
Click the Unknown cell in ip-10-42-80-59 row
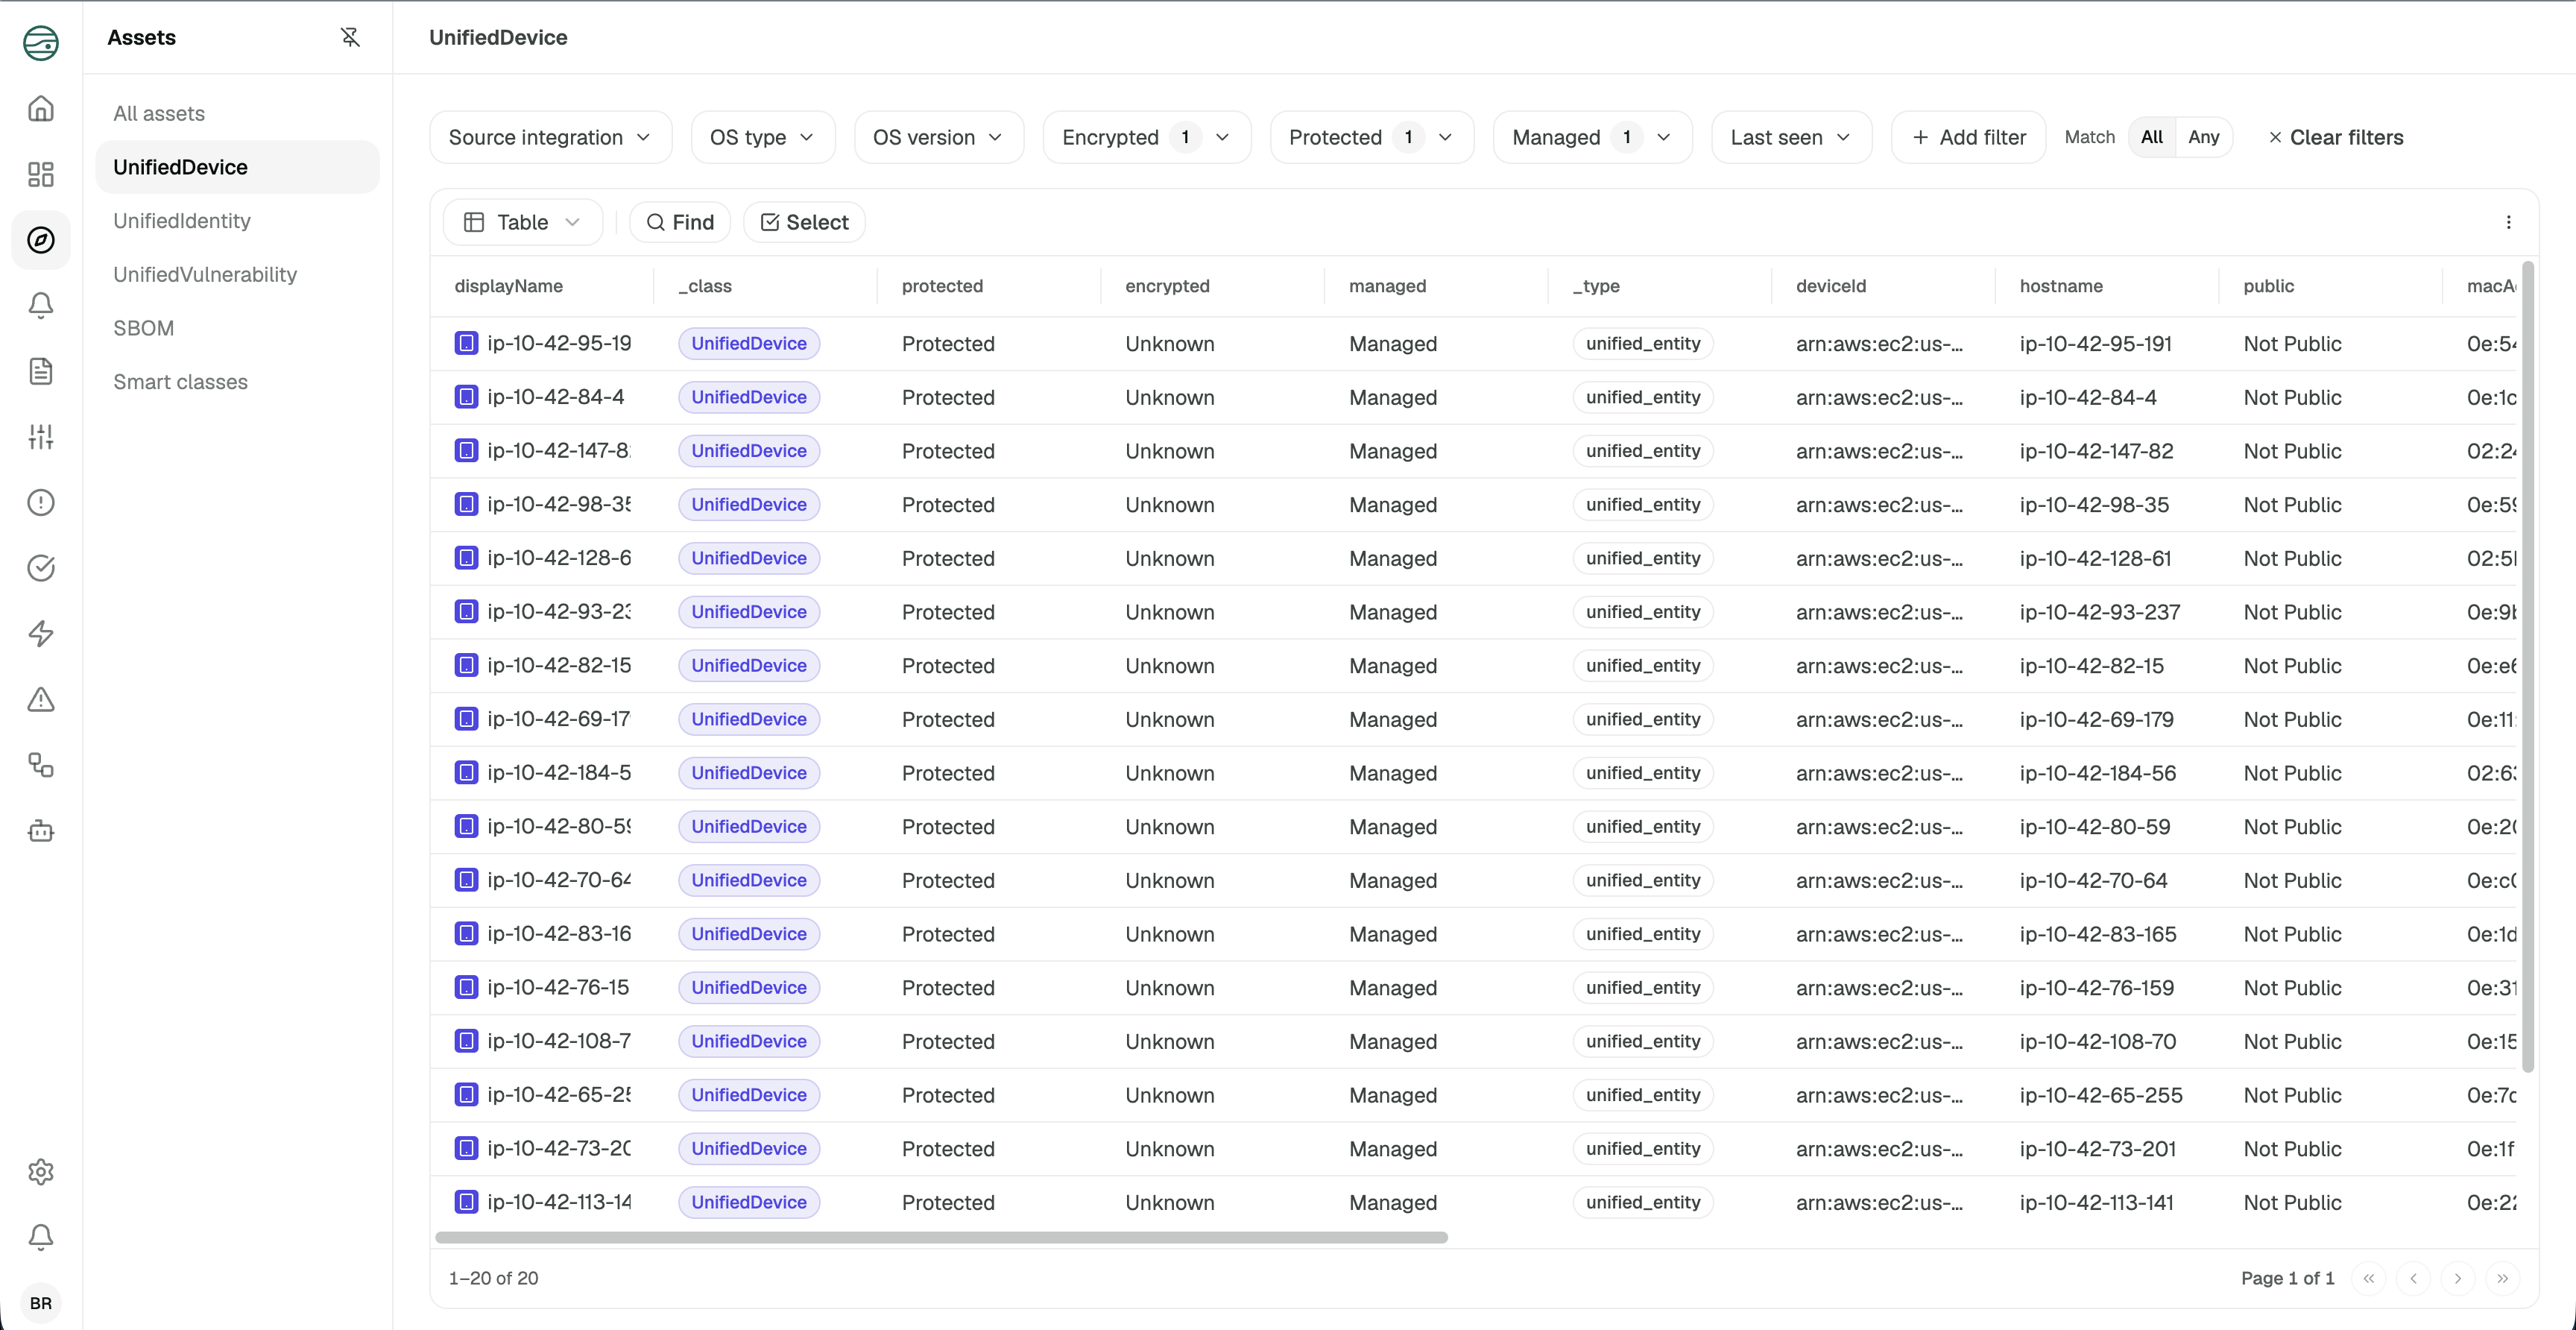pos(1170,827)
